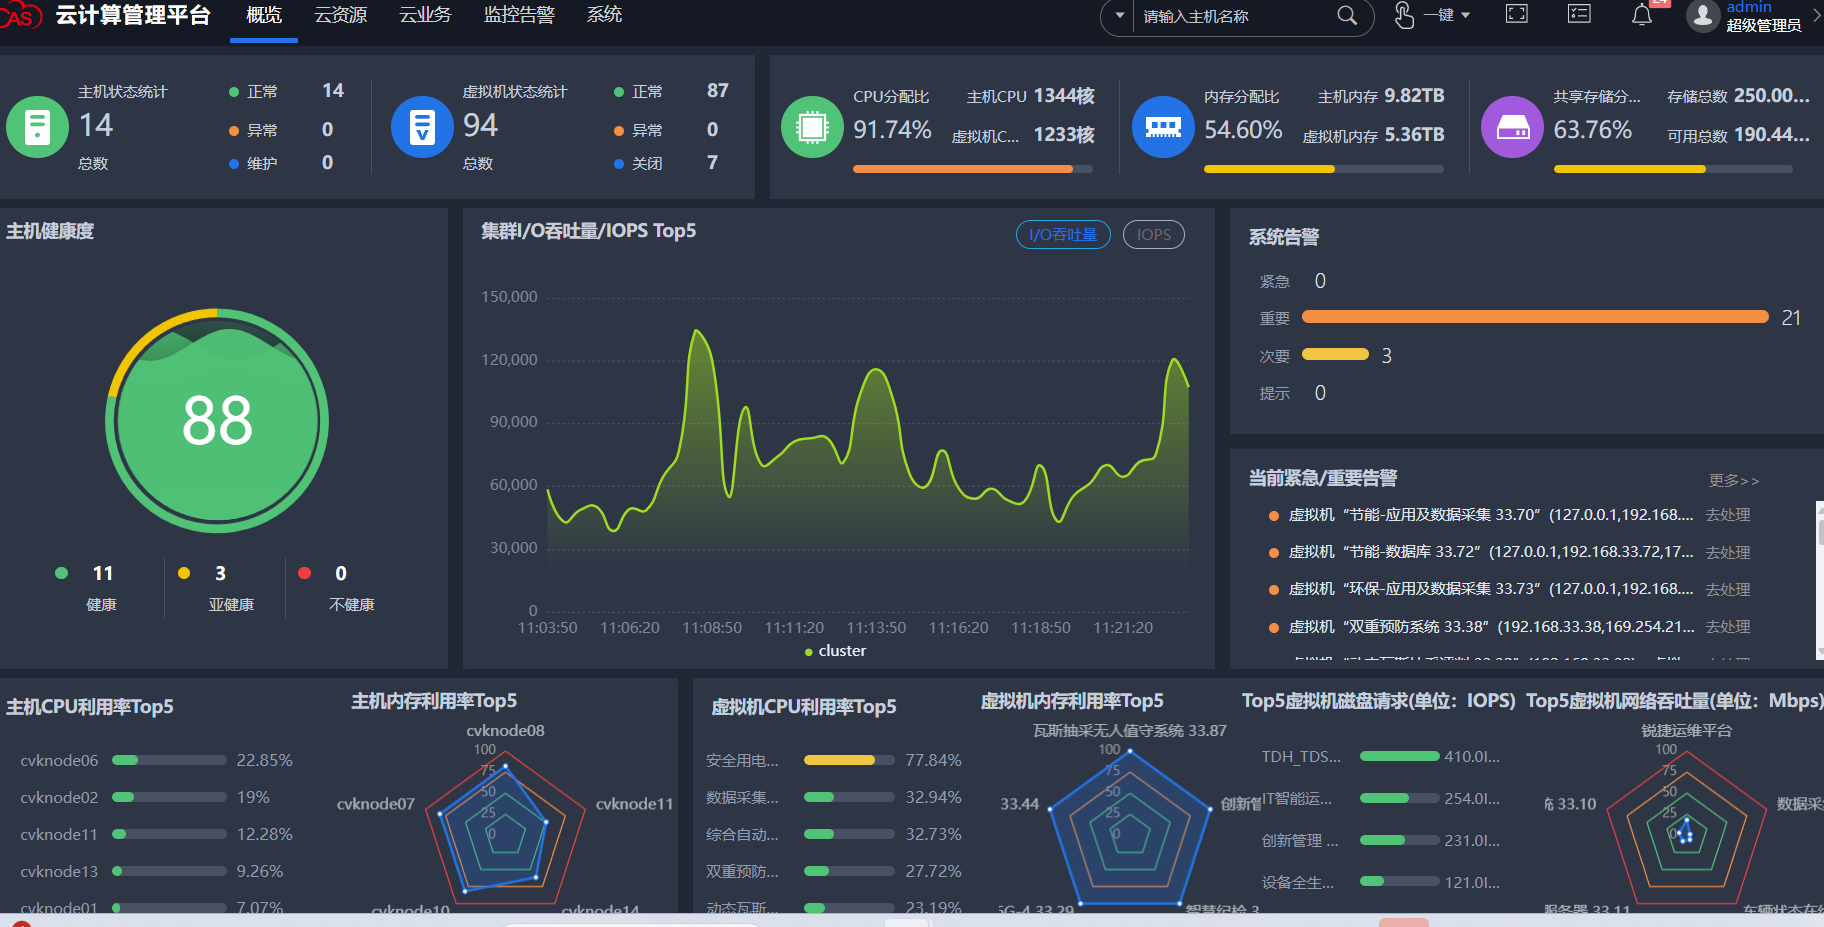
Task: Open the 系统 menu
Action: [604, 15]
